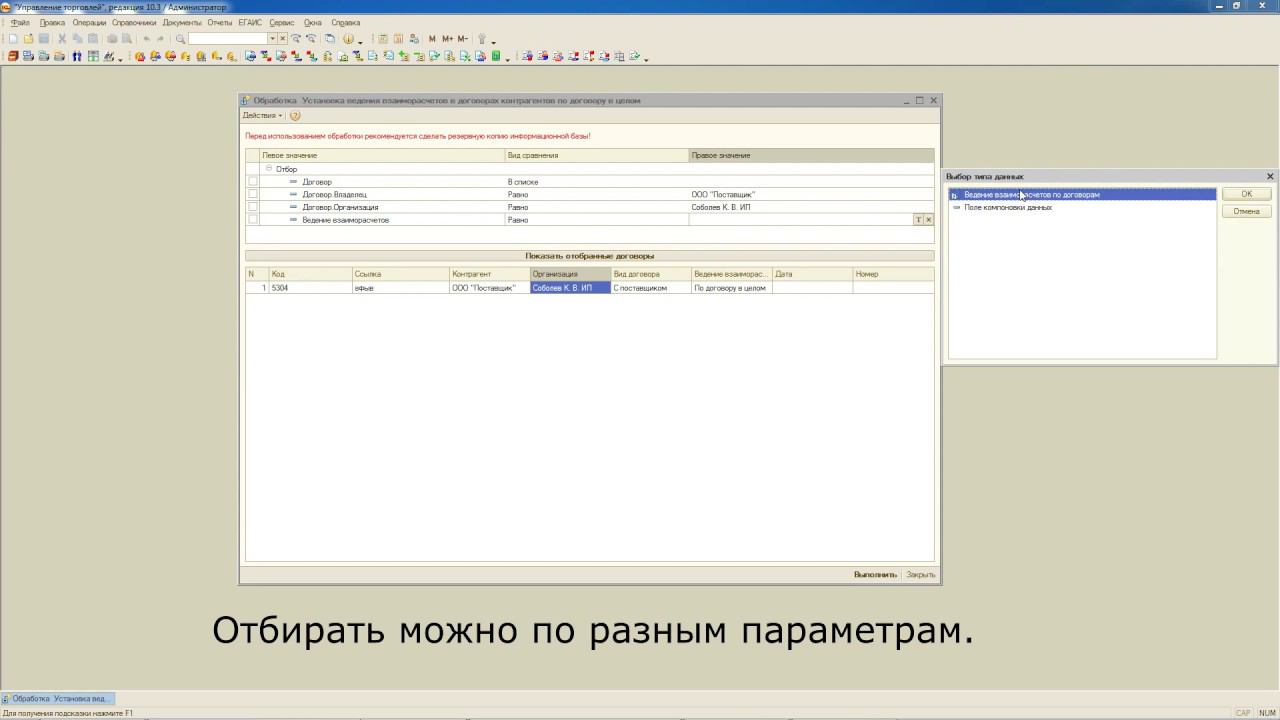Screen dimensions: 1280x720
Task: Click into the toolbar search input field
Action: (228, 39)
